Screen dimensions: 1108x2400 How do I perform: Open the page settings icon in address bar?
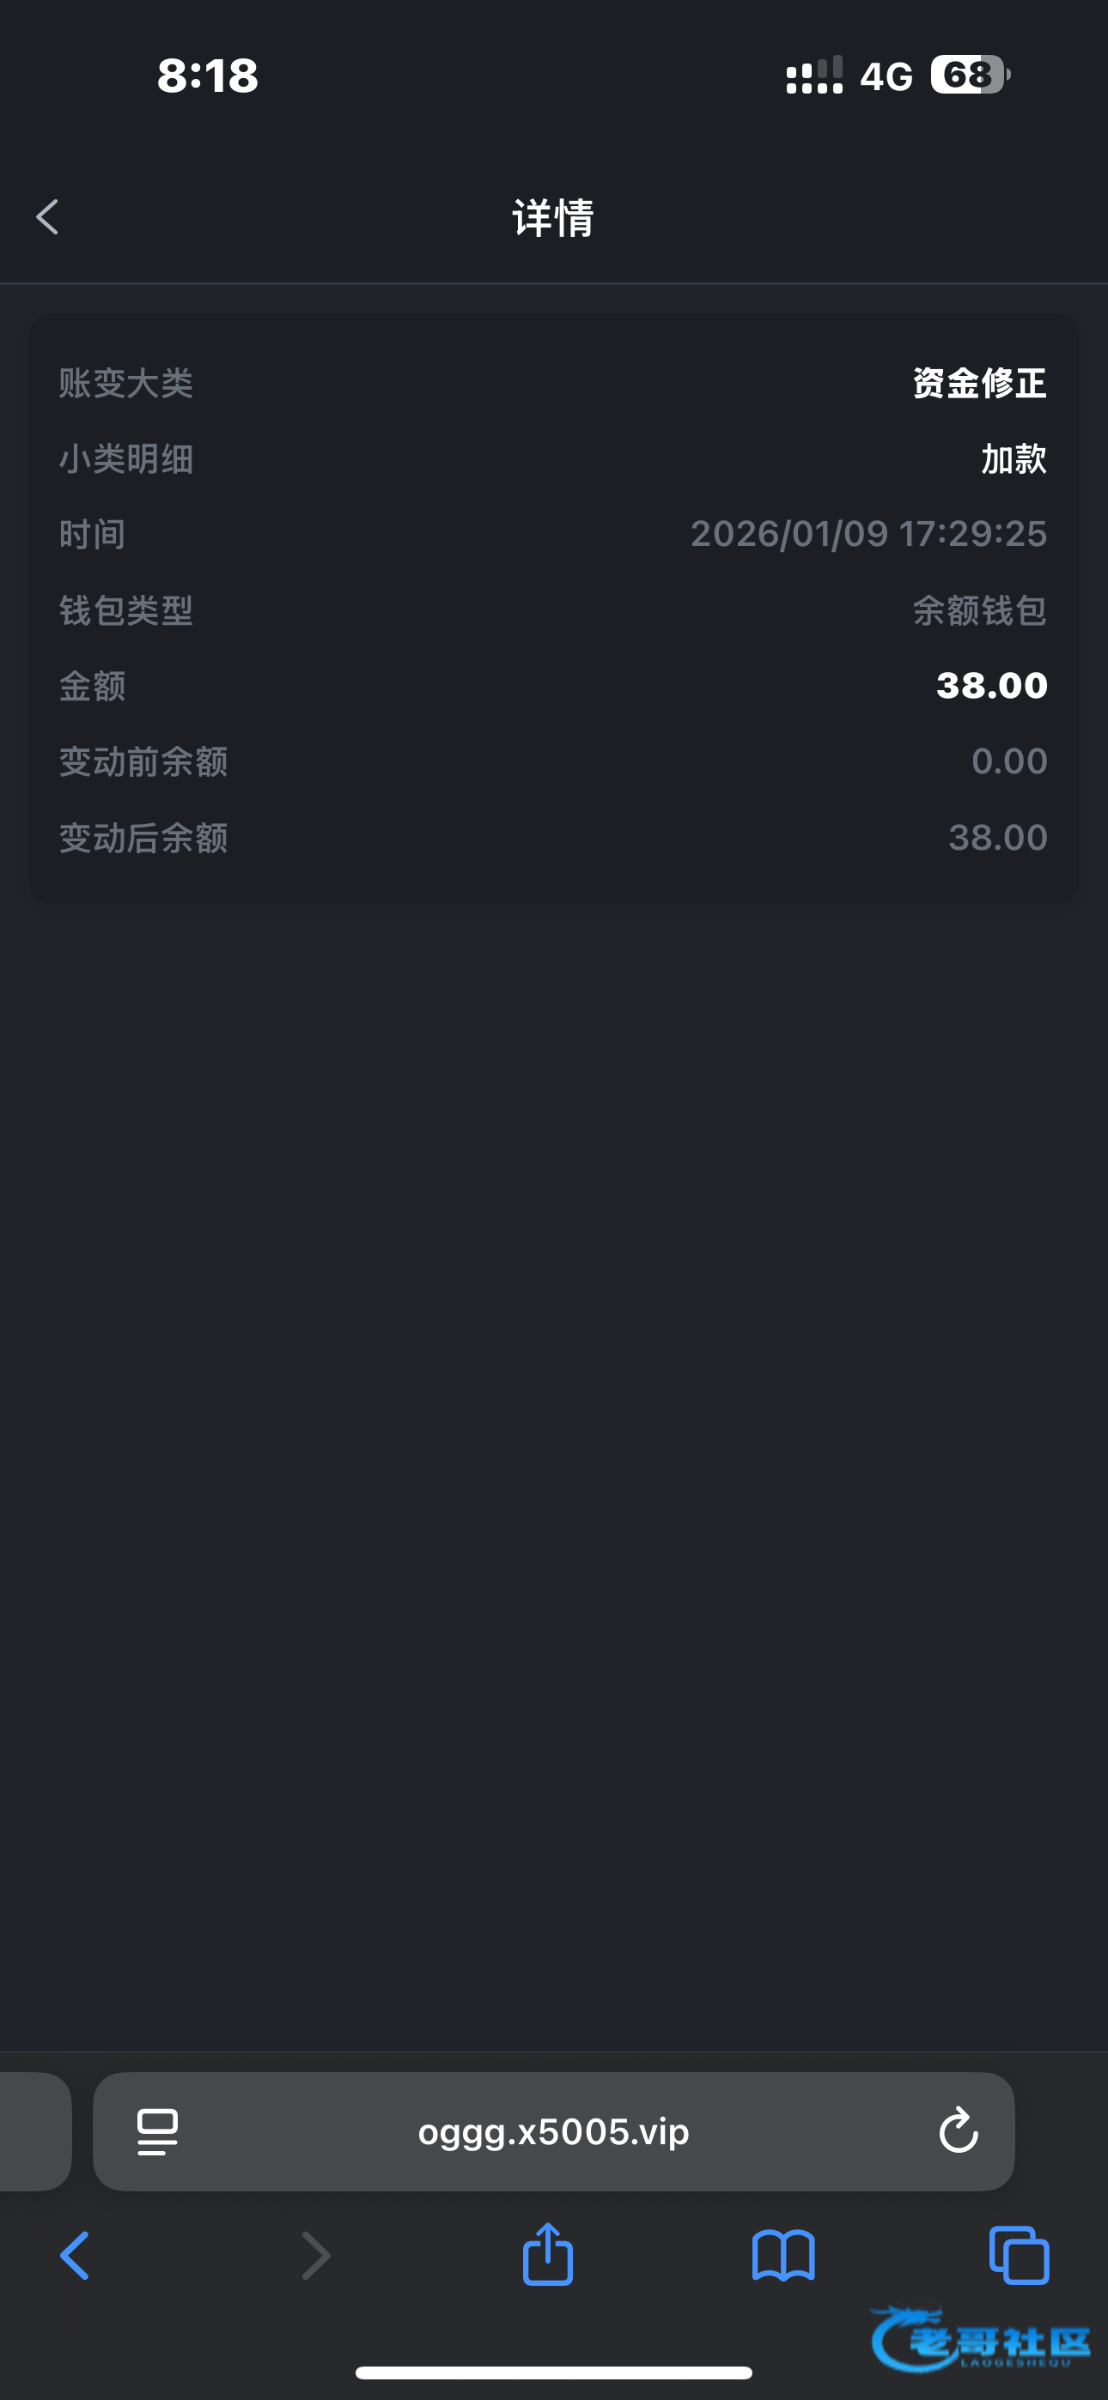(157, 2131)
